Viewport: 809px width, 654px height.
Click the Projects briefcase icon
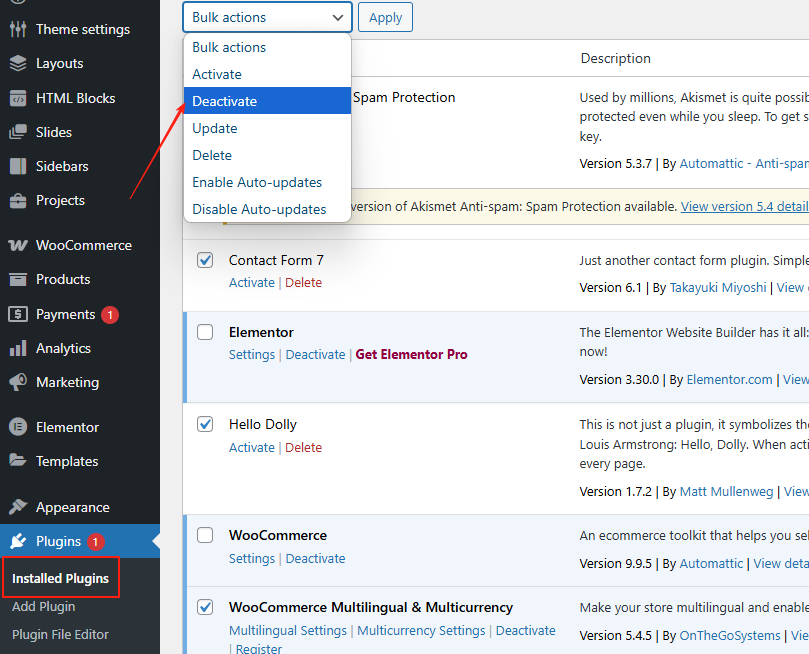tap(18, 200)
